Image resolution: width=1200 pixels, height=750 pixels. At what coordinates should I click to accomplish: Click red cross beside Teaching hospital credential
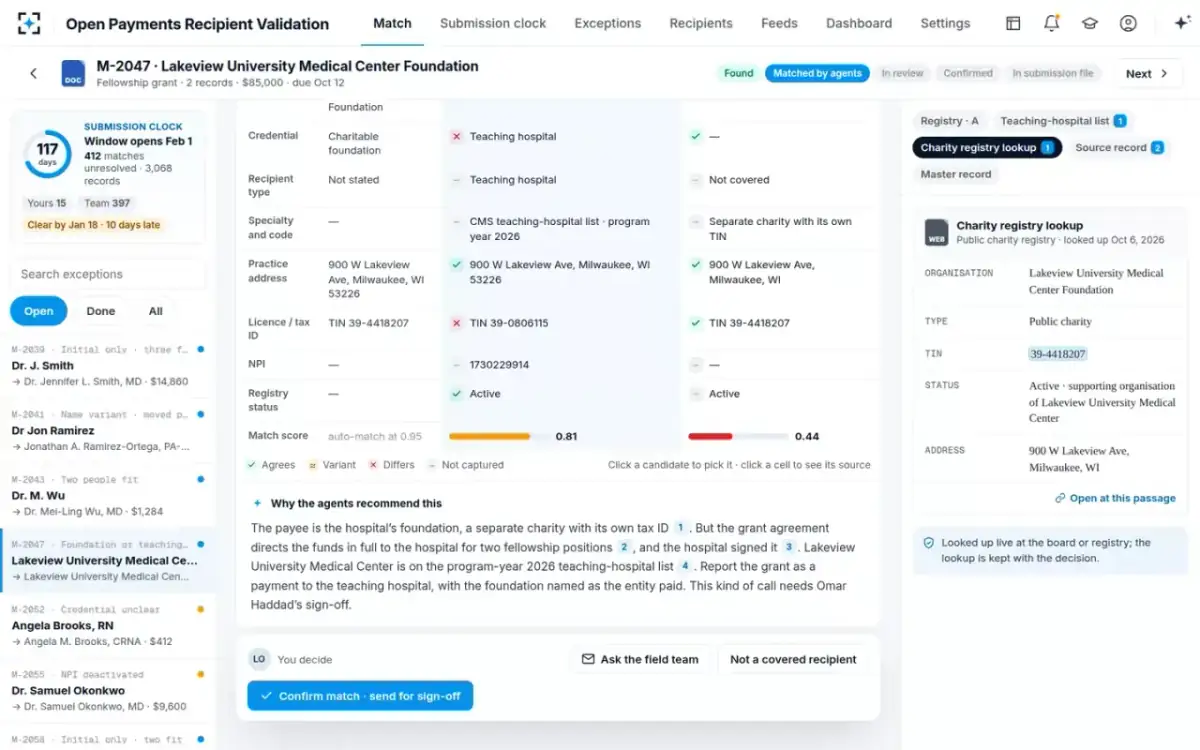[456, 136]
